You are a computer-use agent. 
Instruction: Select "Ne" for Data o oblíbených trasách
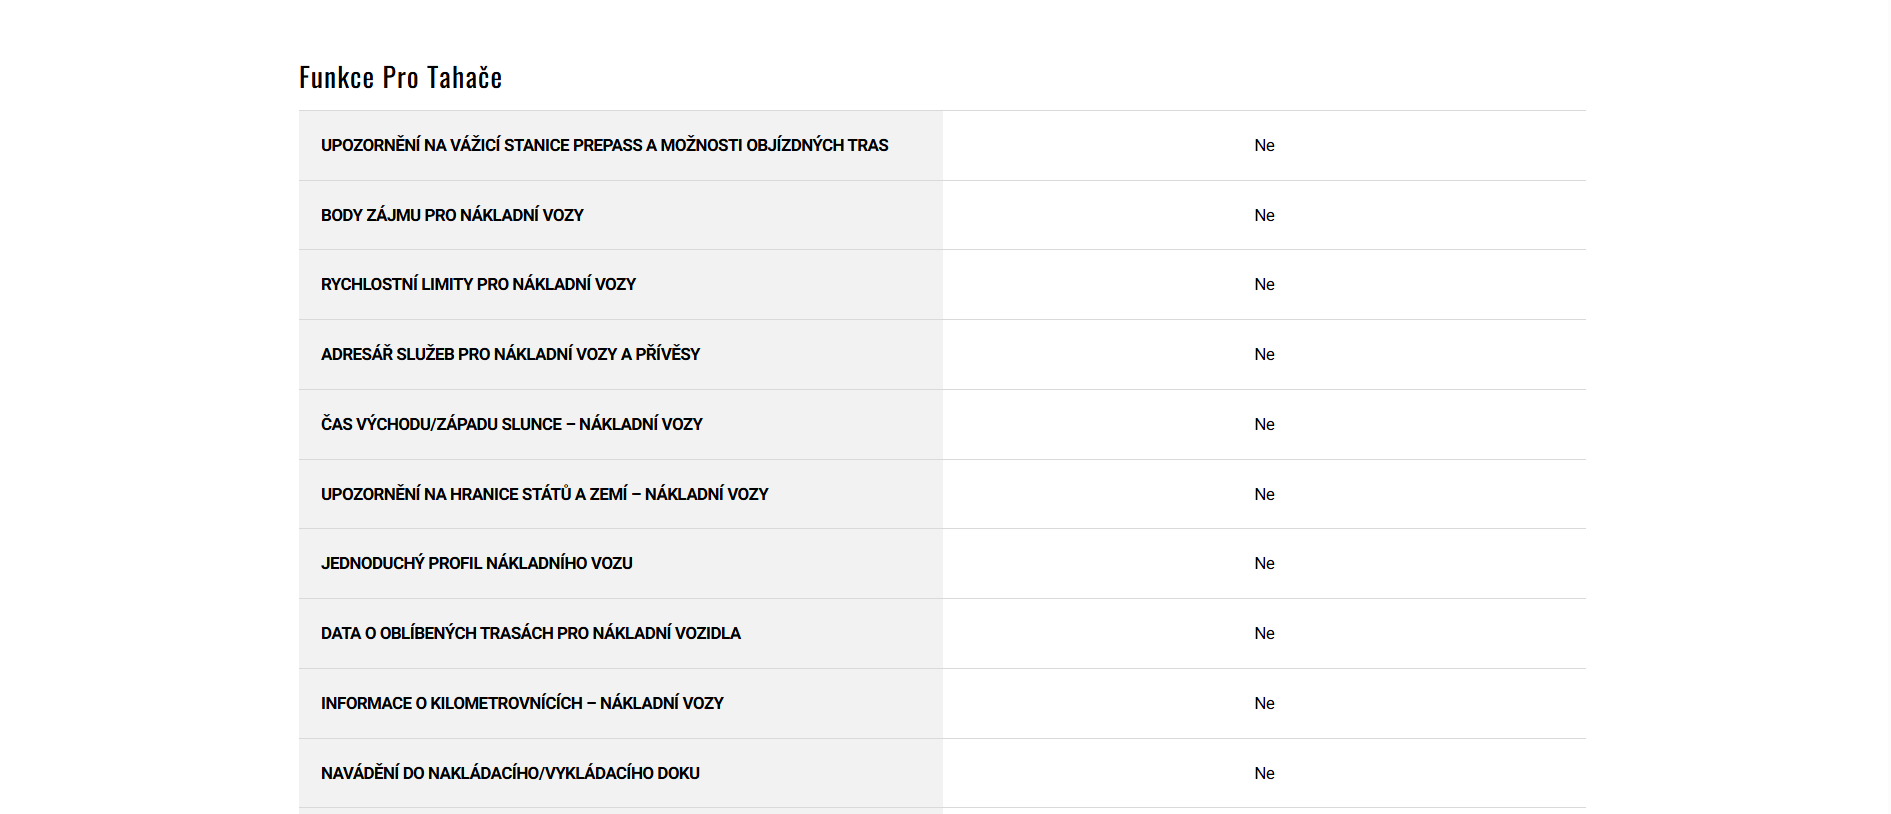1264,634
